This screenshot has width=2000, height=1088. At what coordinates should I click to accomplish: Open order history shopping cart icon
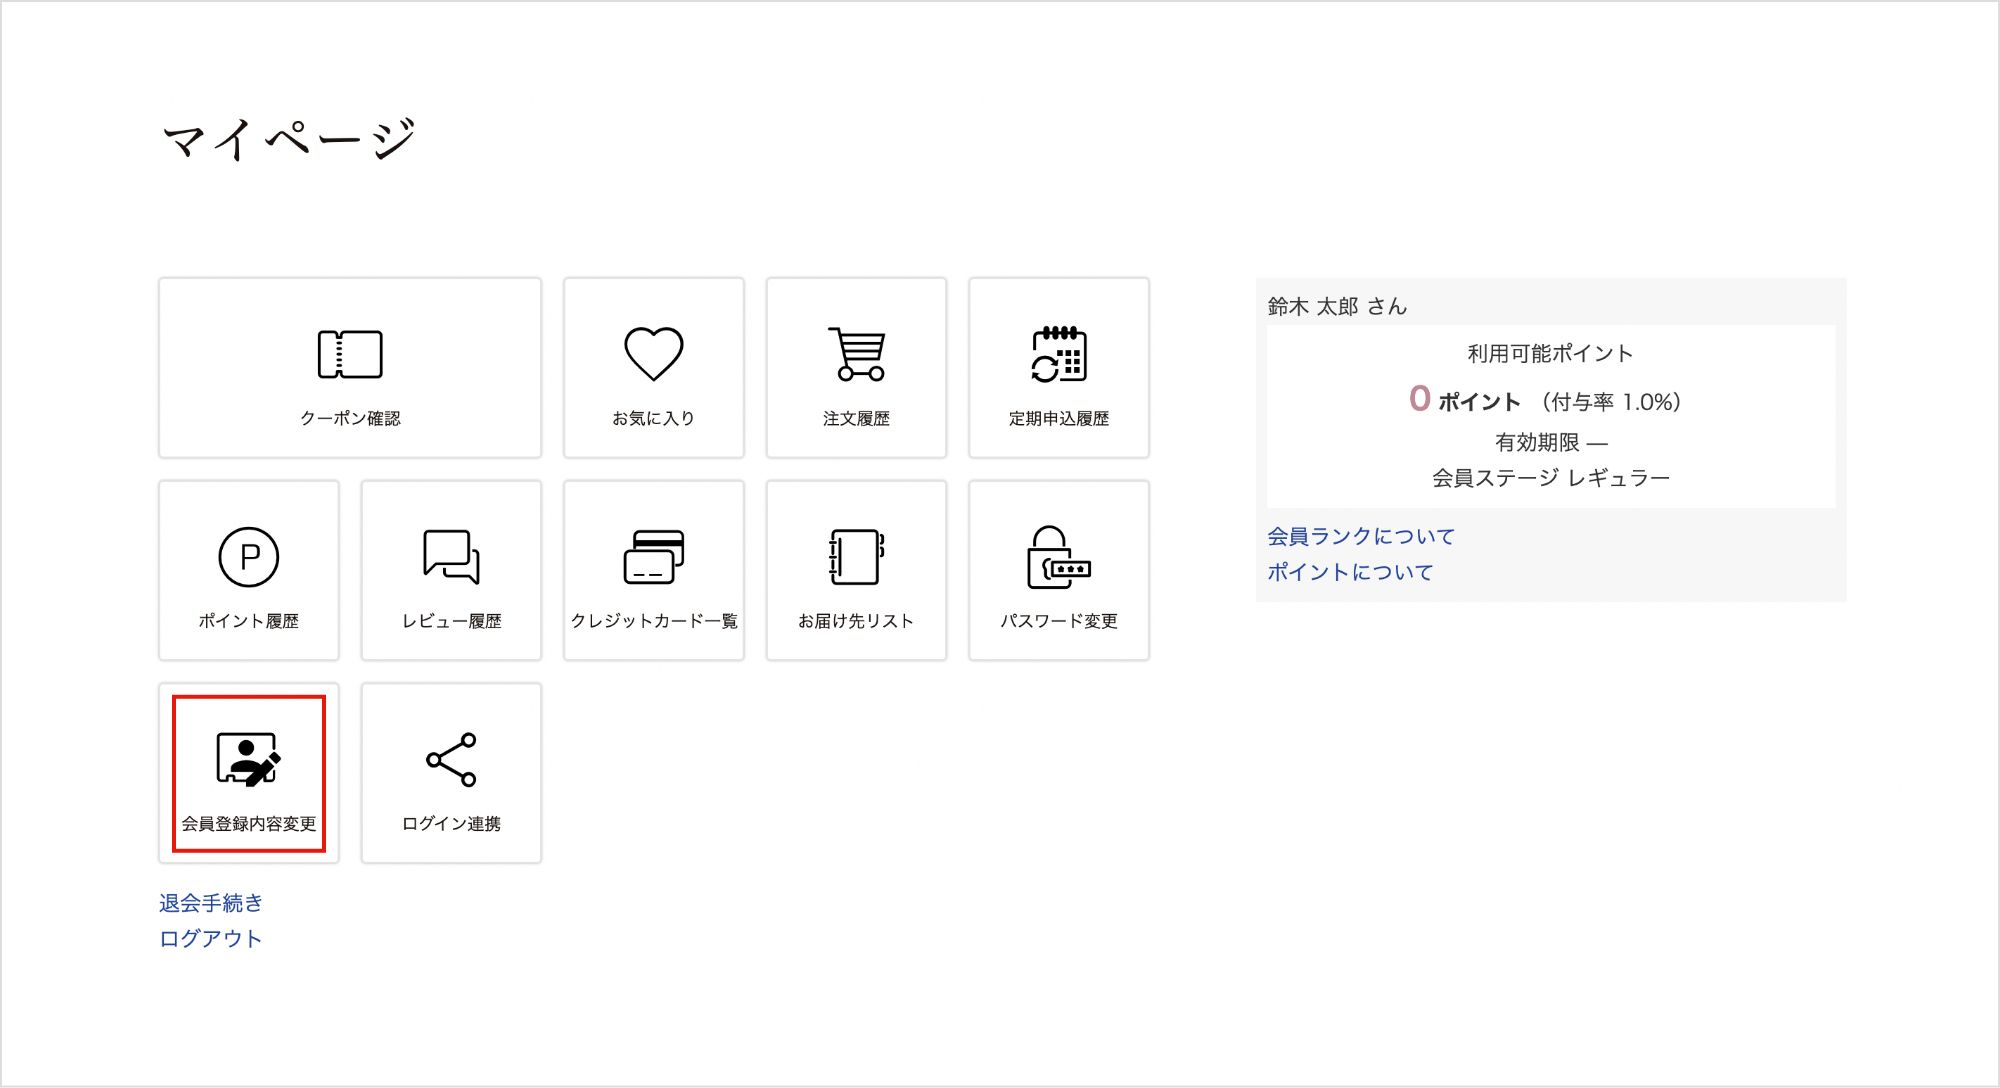[857, 354]
